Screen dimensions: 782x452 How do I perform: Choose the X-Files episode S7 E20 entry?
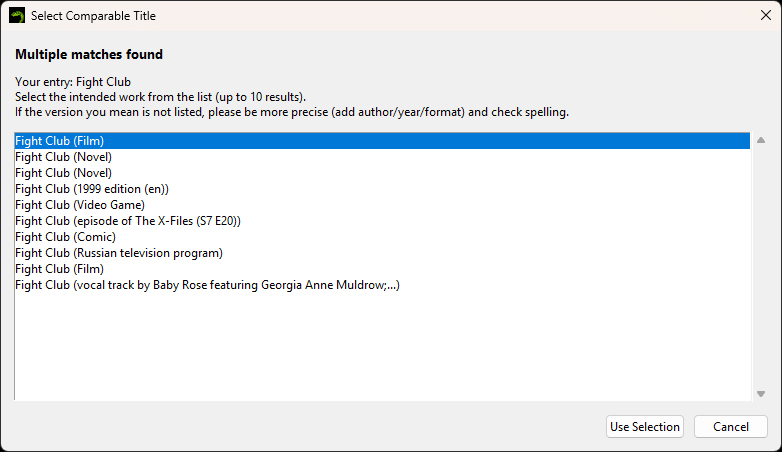click(128, 221)
